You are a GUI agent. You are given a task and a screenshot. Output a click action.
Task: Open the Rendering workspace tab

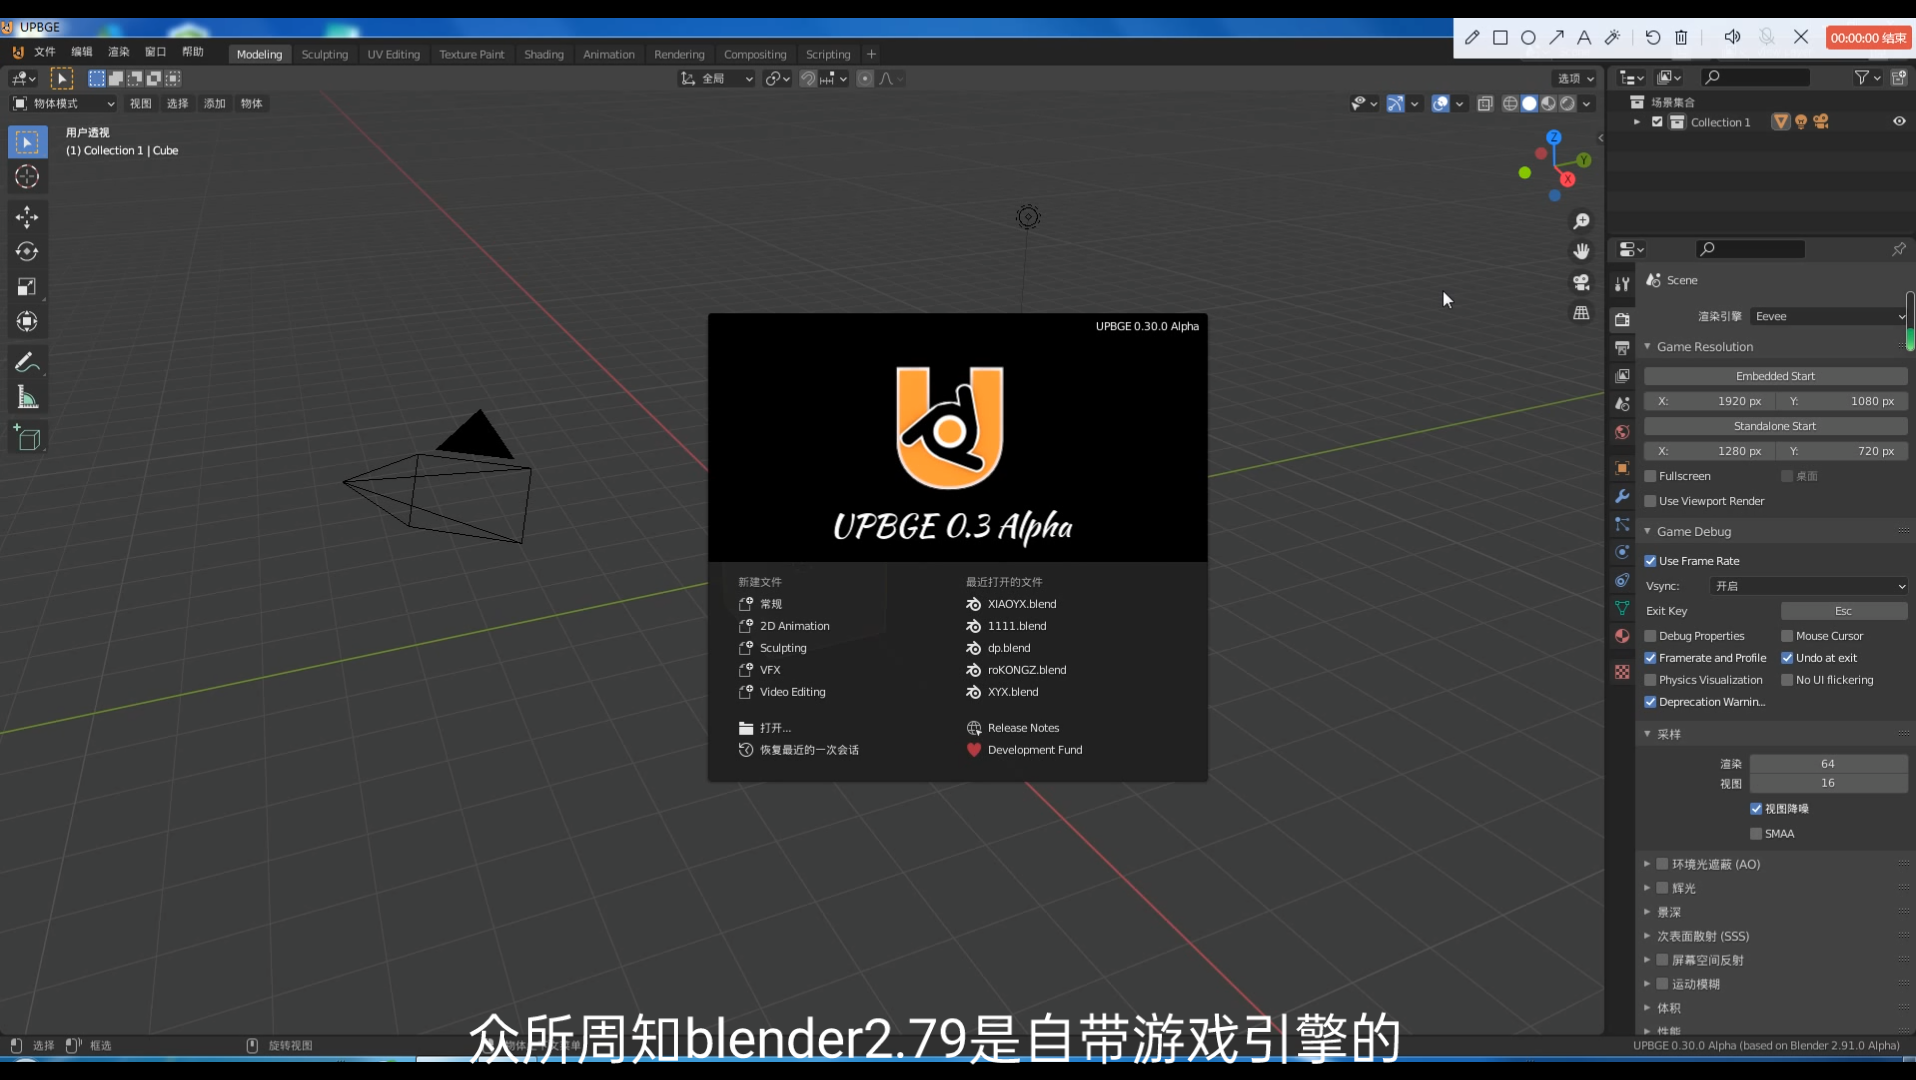point(680,54)
